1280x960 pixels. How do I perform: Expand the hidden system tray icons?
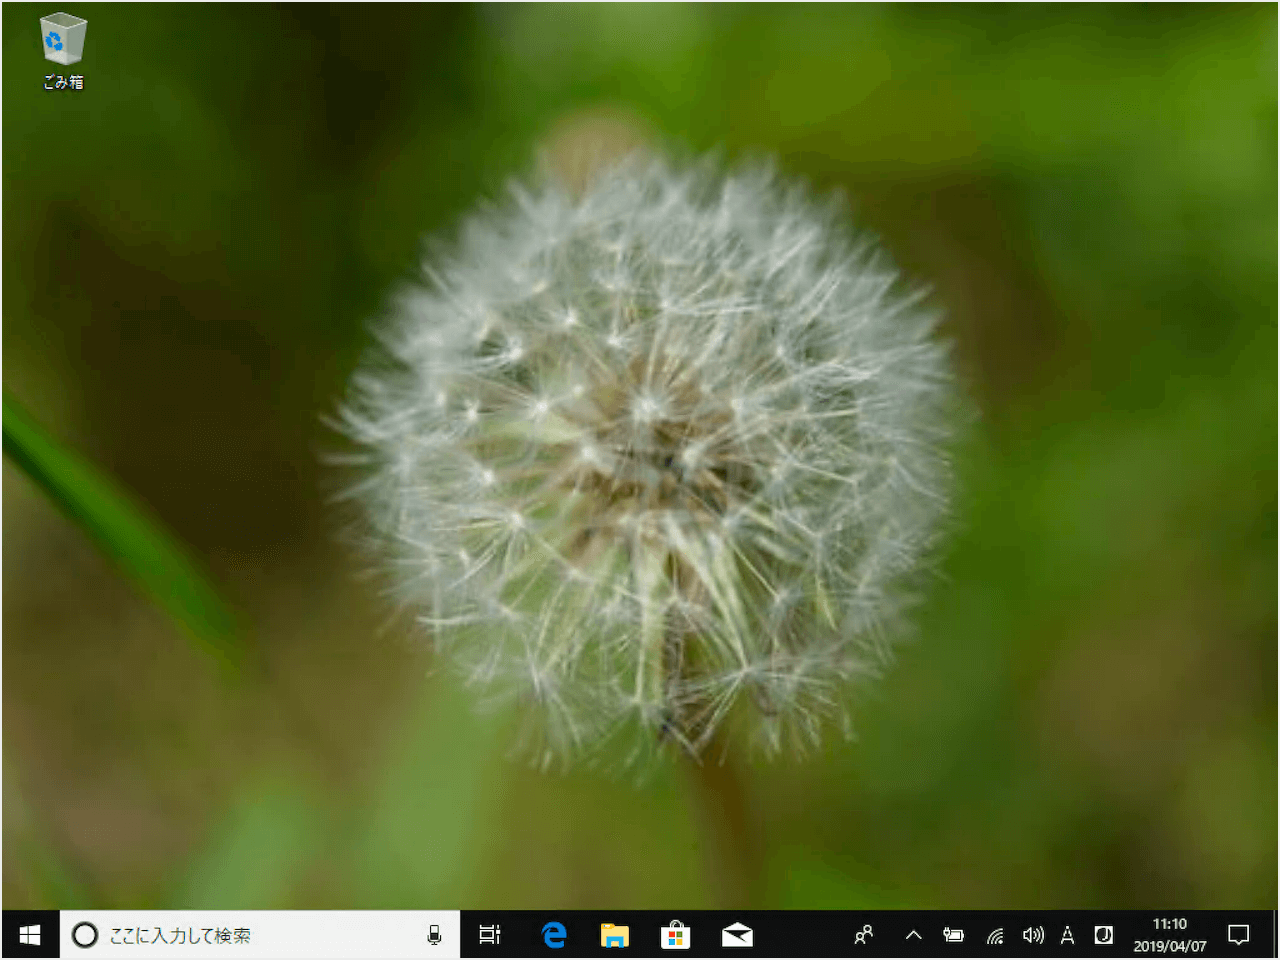point(913,935)
